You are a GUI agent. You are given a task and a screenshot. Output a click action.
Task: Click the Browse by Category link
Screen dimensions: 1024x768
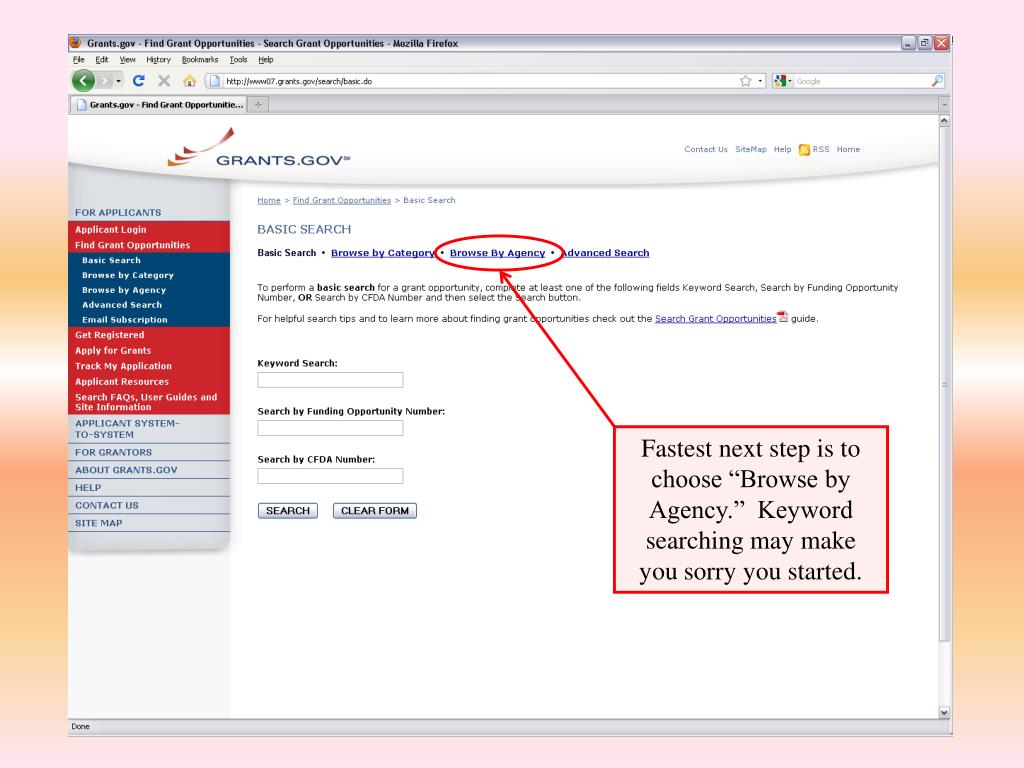[x=383, y=253]
